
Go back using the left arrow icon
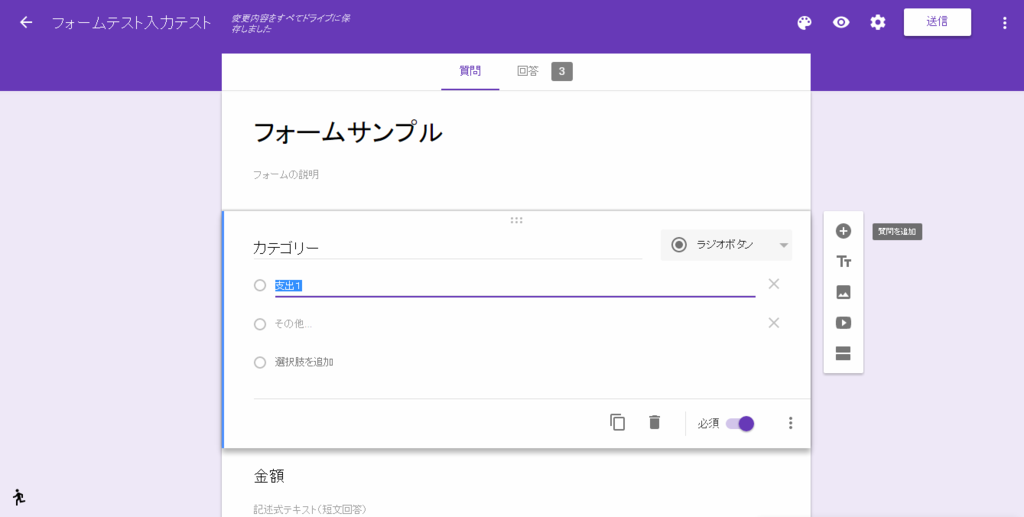(26, 22)
